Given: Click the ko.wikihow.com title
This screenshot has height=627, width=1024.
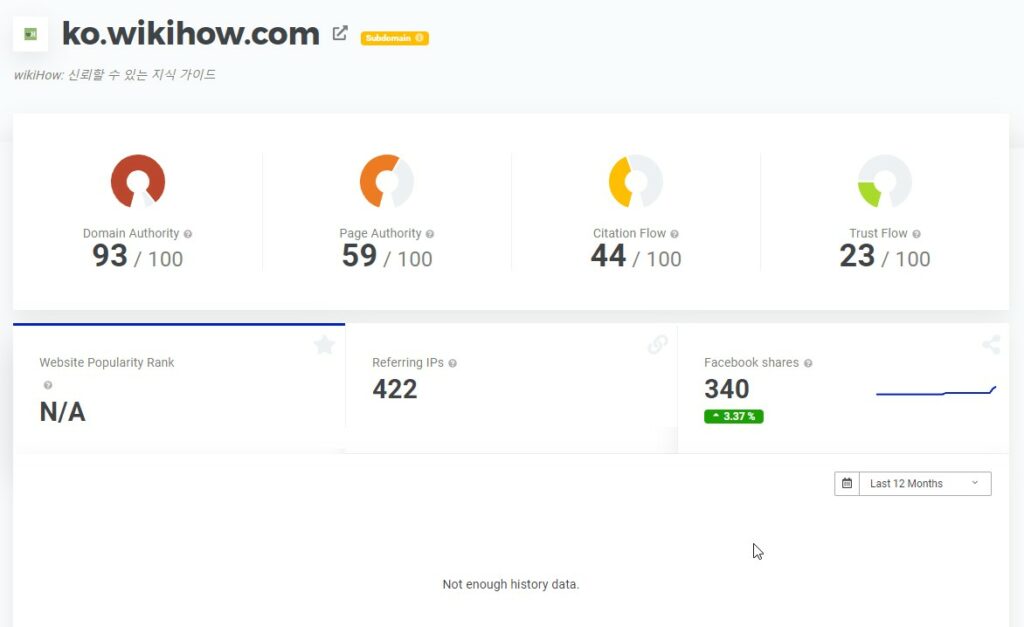Looking at the screenshot, I should pos(191,33).
